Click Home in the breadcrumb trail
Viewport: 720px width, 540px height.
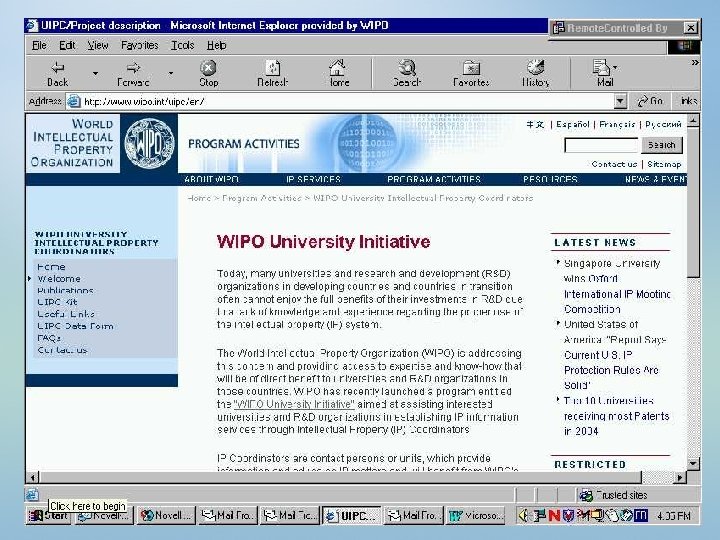click(199, 198)
